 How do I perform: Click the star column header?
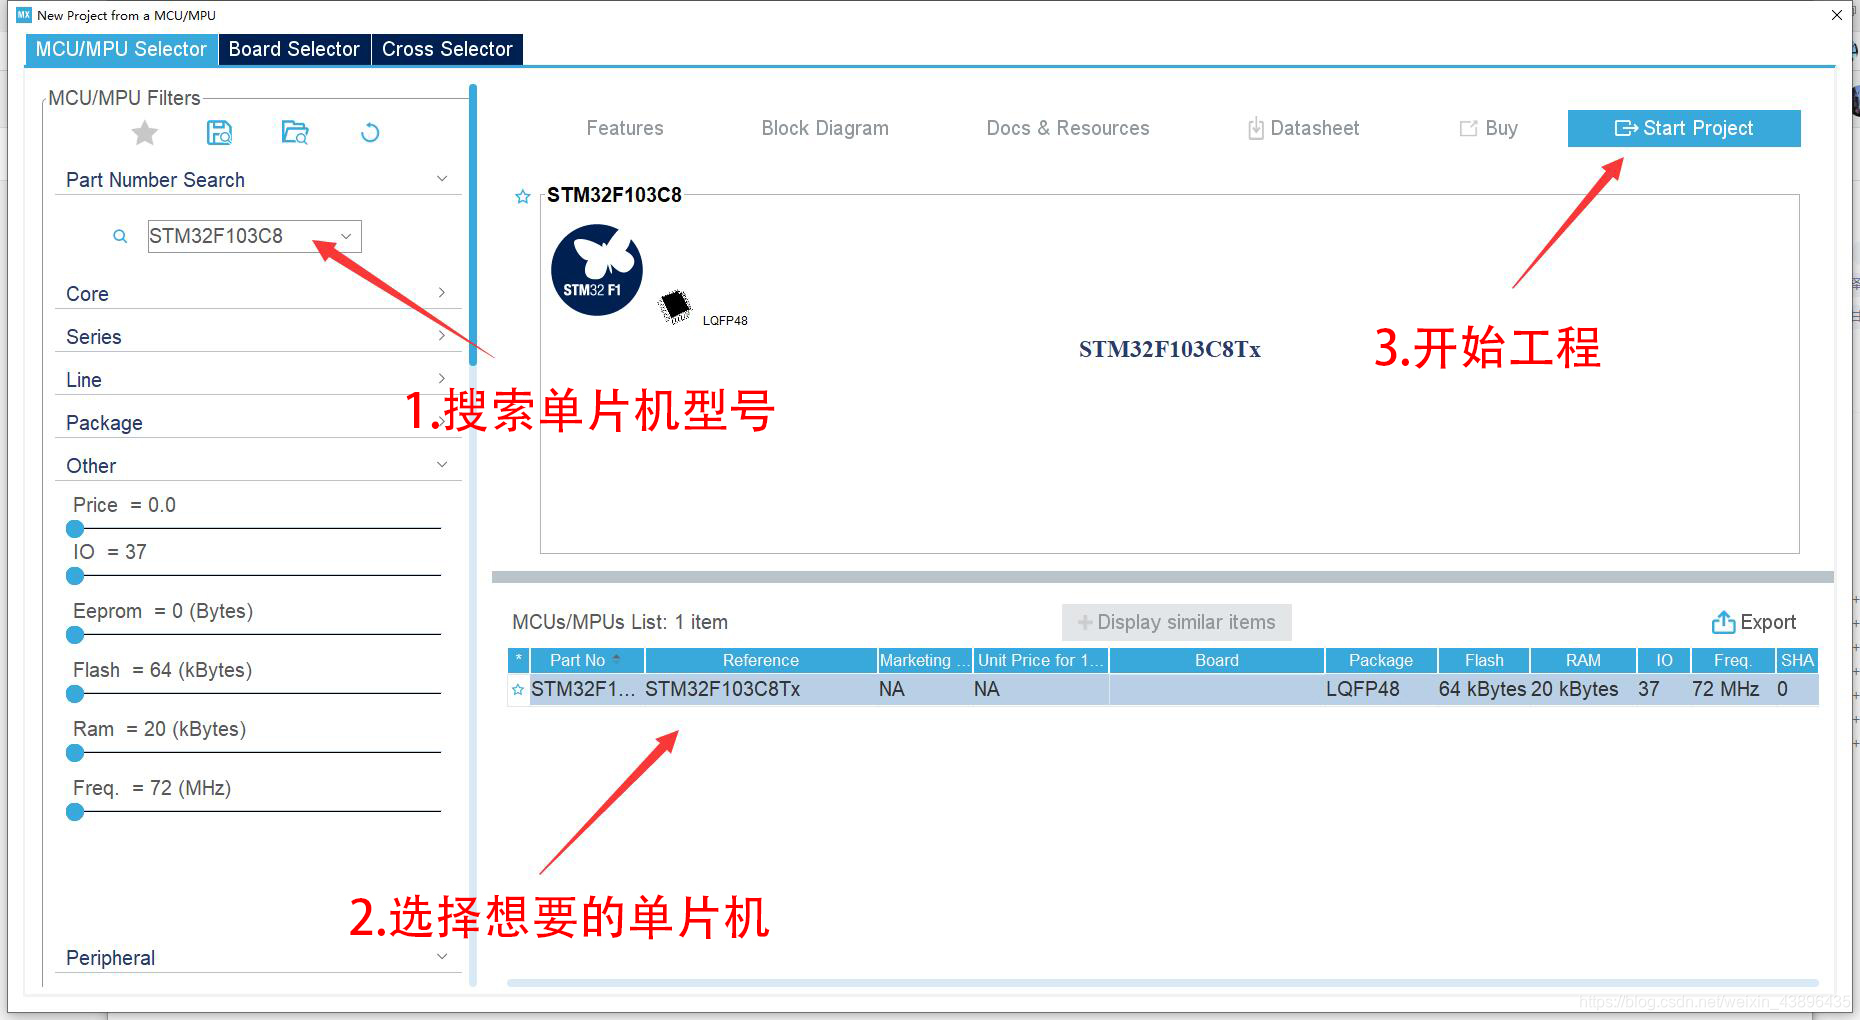(518, 660)
